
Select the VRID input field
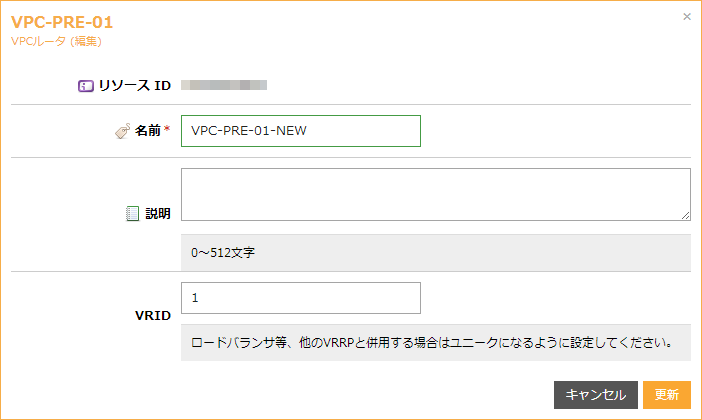point(300,298)
